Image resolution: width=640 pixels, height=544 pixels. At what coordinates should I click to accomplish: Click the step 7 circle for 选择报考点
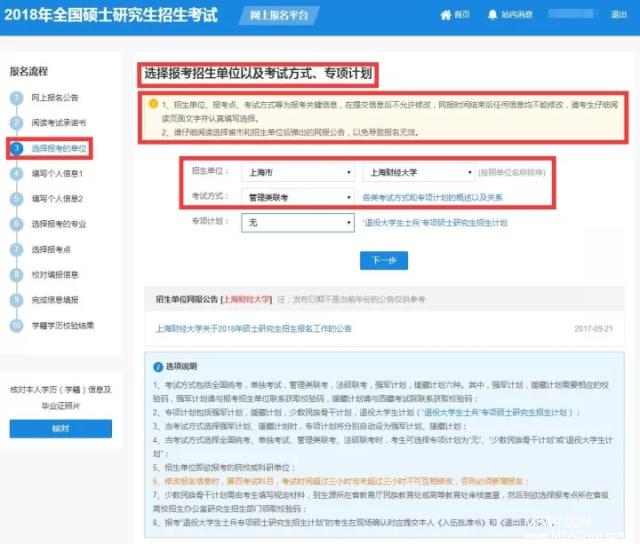17,249
